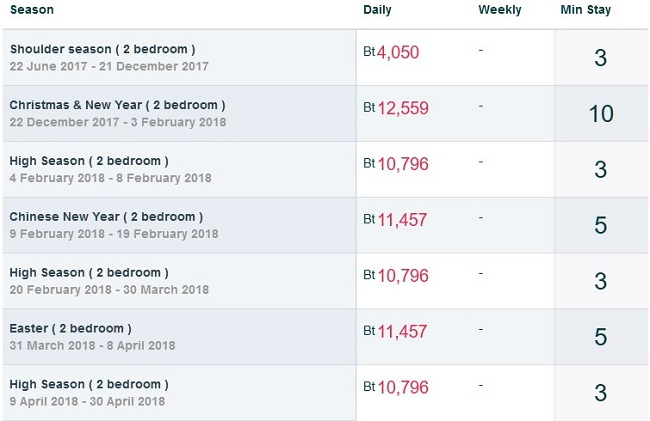Click date range 4 February 2018 - 8 February 2018
Viewport: 650px width, 421px height.
(x=110, y=178)
